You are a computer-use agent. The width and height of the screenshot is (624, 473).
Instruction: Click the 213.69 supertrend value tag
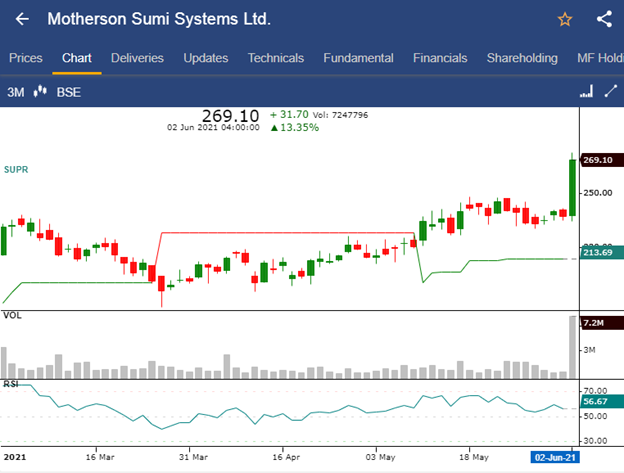(602, 252)
